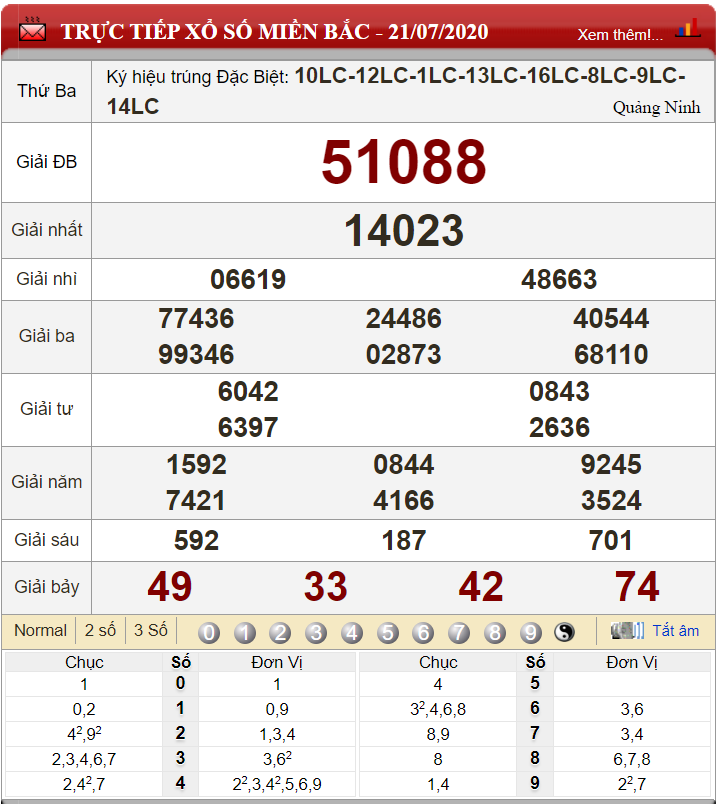
Task: Click the speaker icon beside Tắt âm
Action: [627, 630]
